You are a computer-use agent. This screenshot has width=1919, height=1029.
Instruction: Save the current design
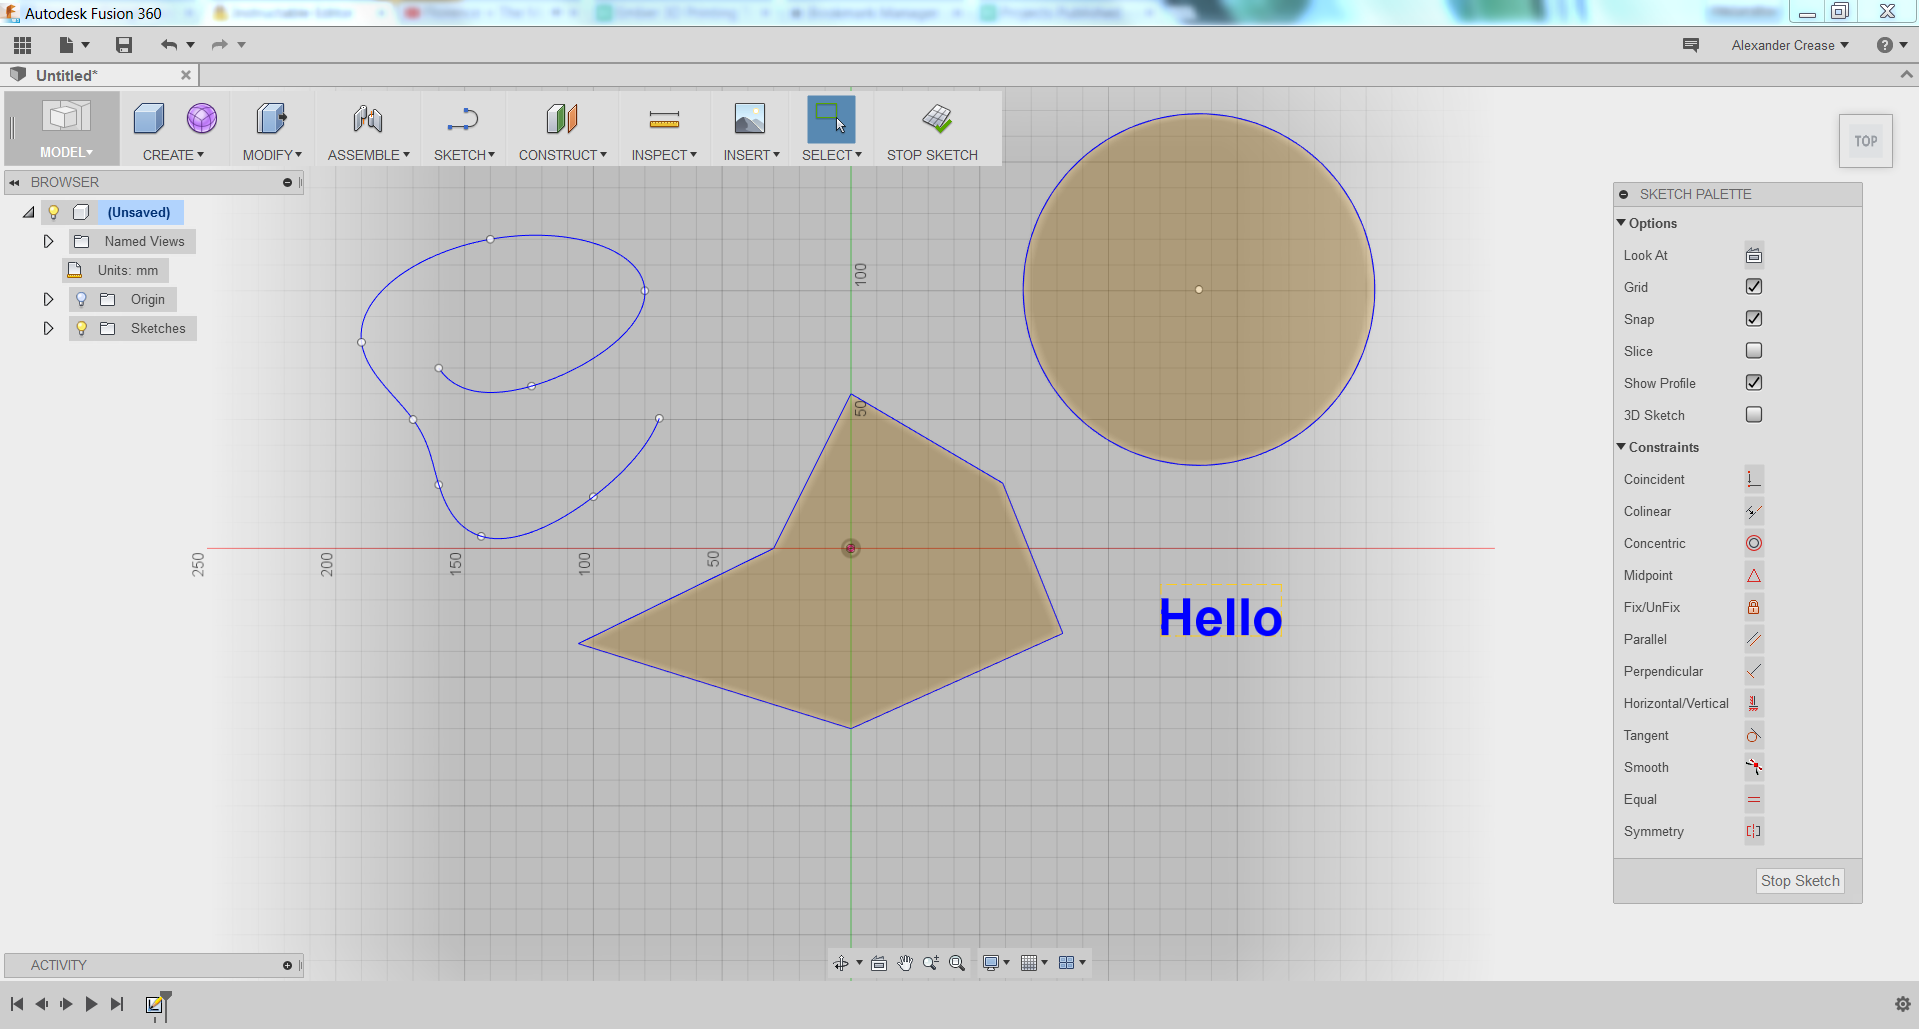[123, 44]
